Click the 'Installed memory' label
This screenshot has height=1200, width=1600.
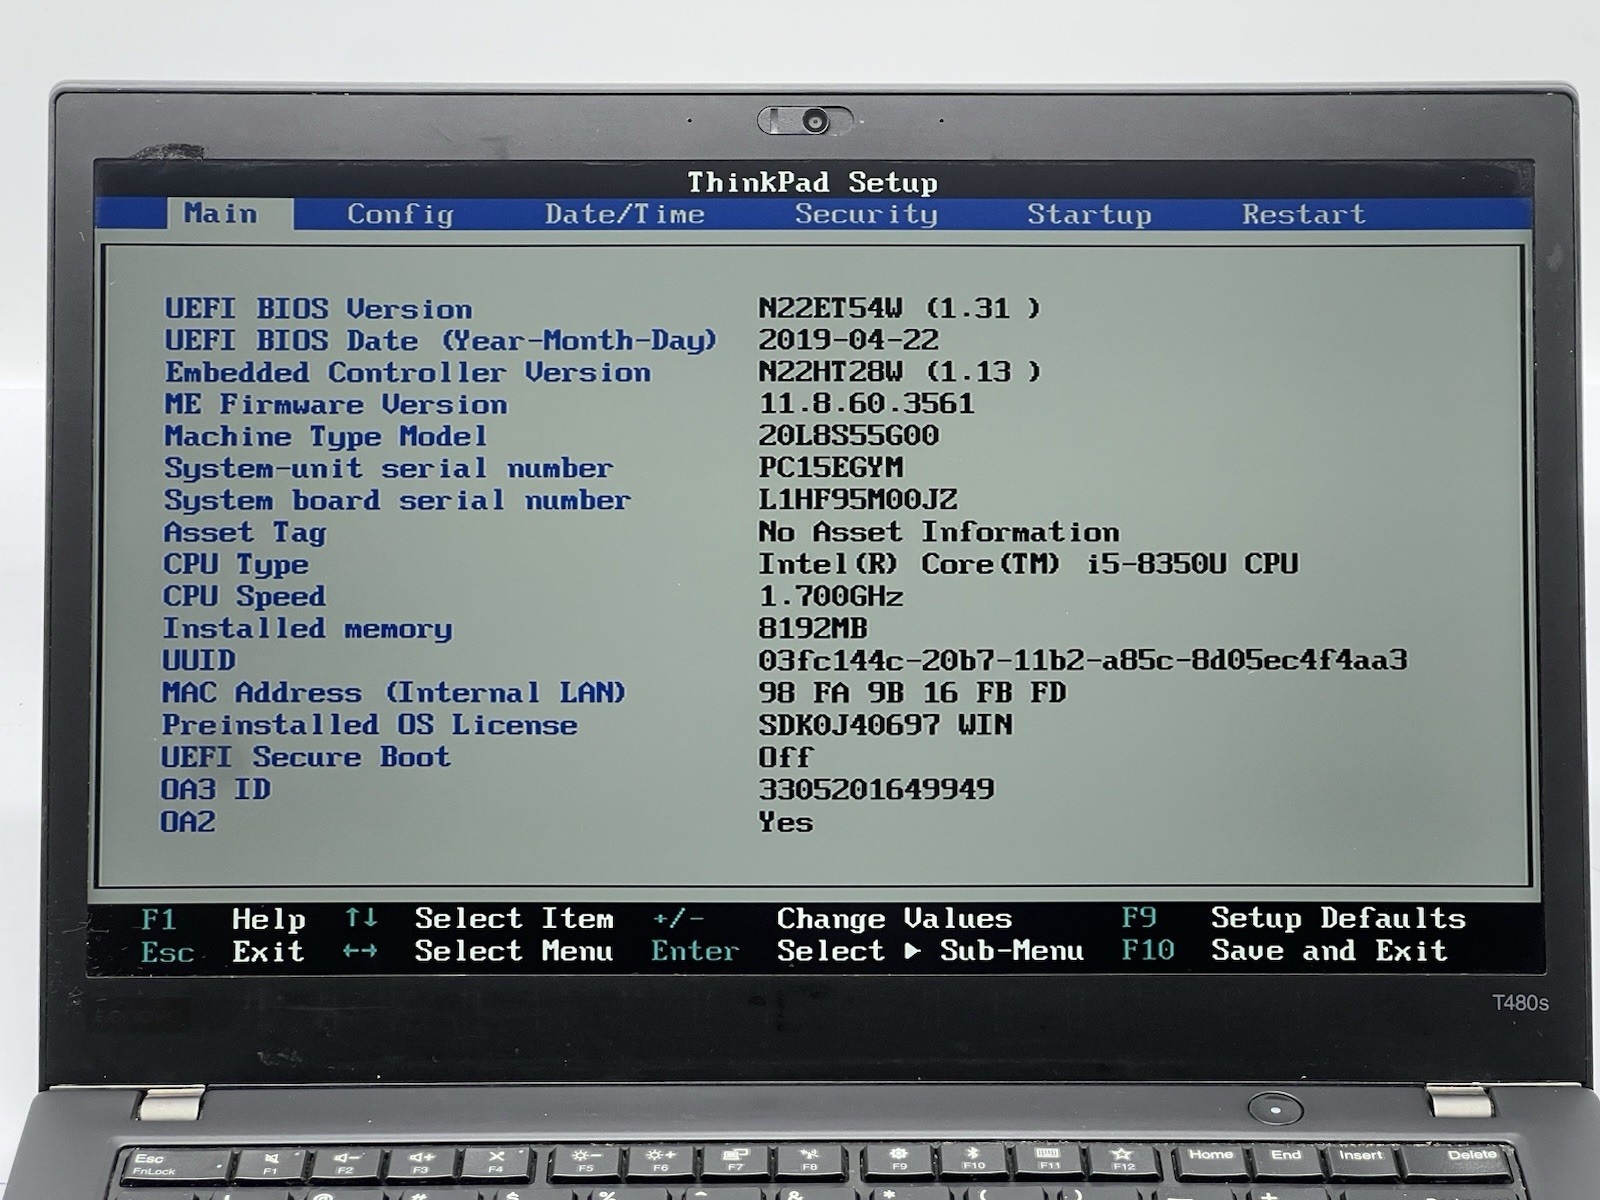pos(307,629)
